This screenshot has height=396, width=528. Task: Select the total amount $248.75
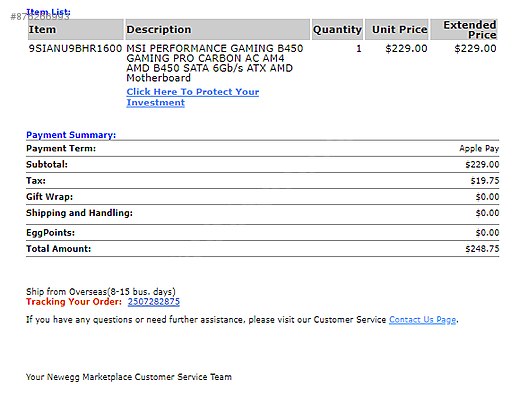pos(482,249)
